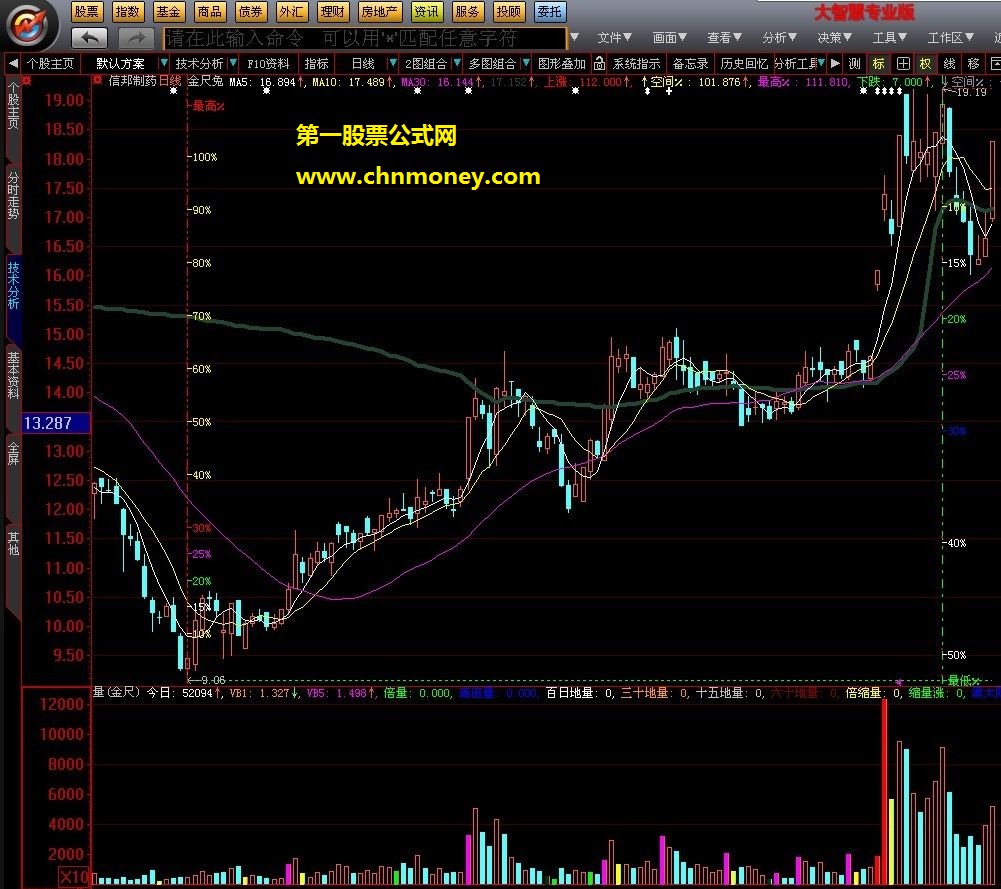Open the 画面 menu
The height and width of the screenshot is (889, 1001).
tap(669, 38)
